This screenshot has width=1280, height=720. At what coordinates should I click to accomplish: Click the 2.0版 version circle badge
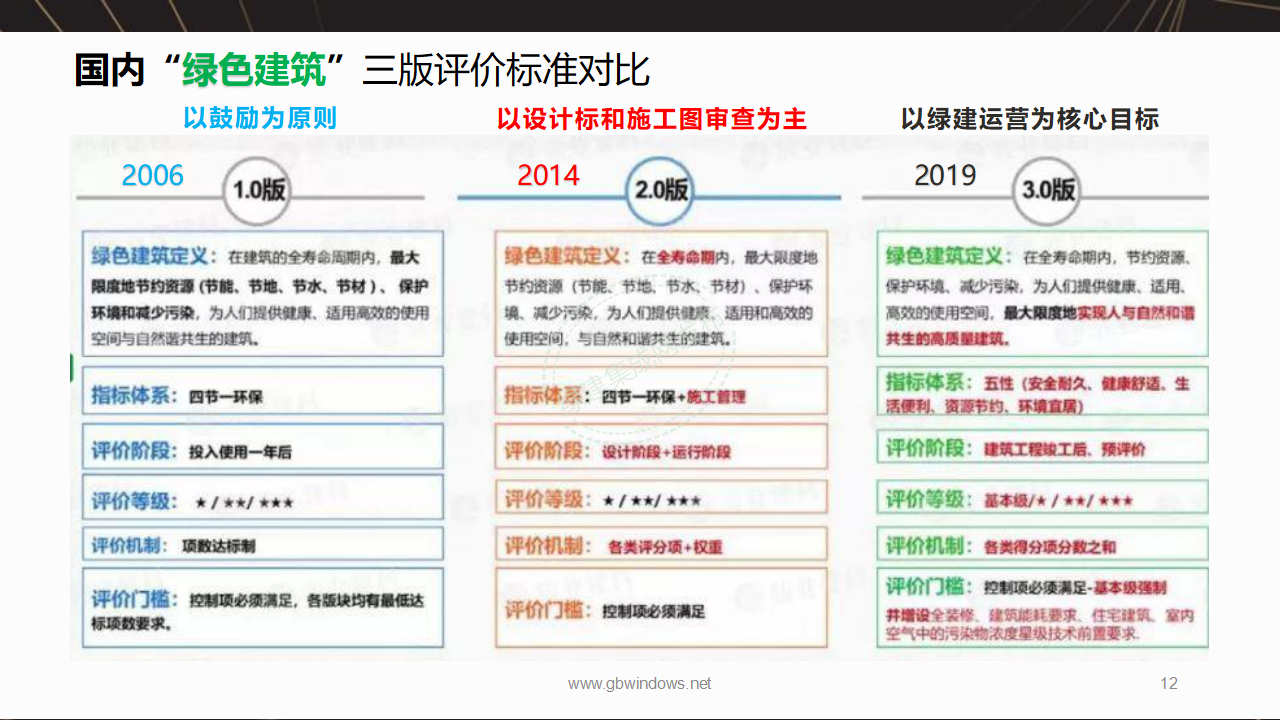(x=660, y=190)
